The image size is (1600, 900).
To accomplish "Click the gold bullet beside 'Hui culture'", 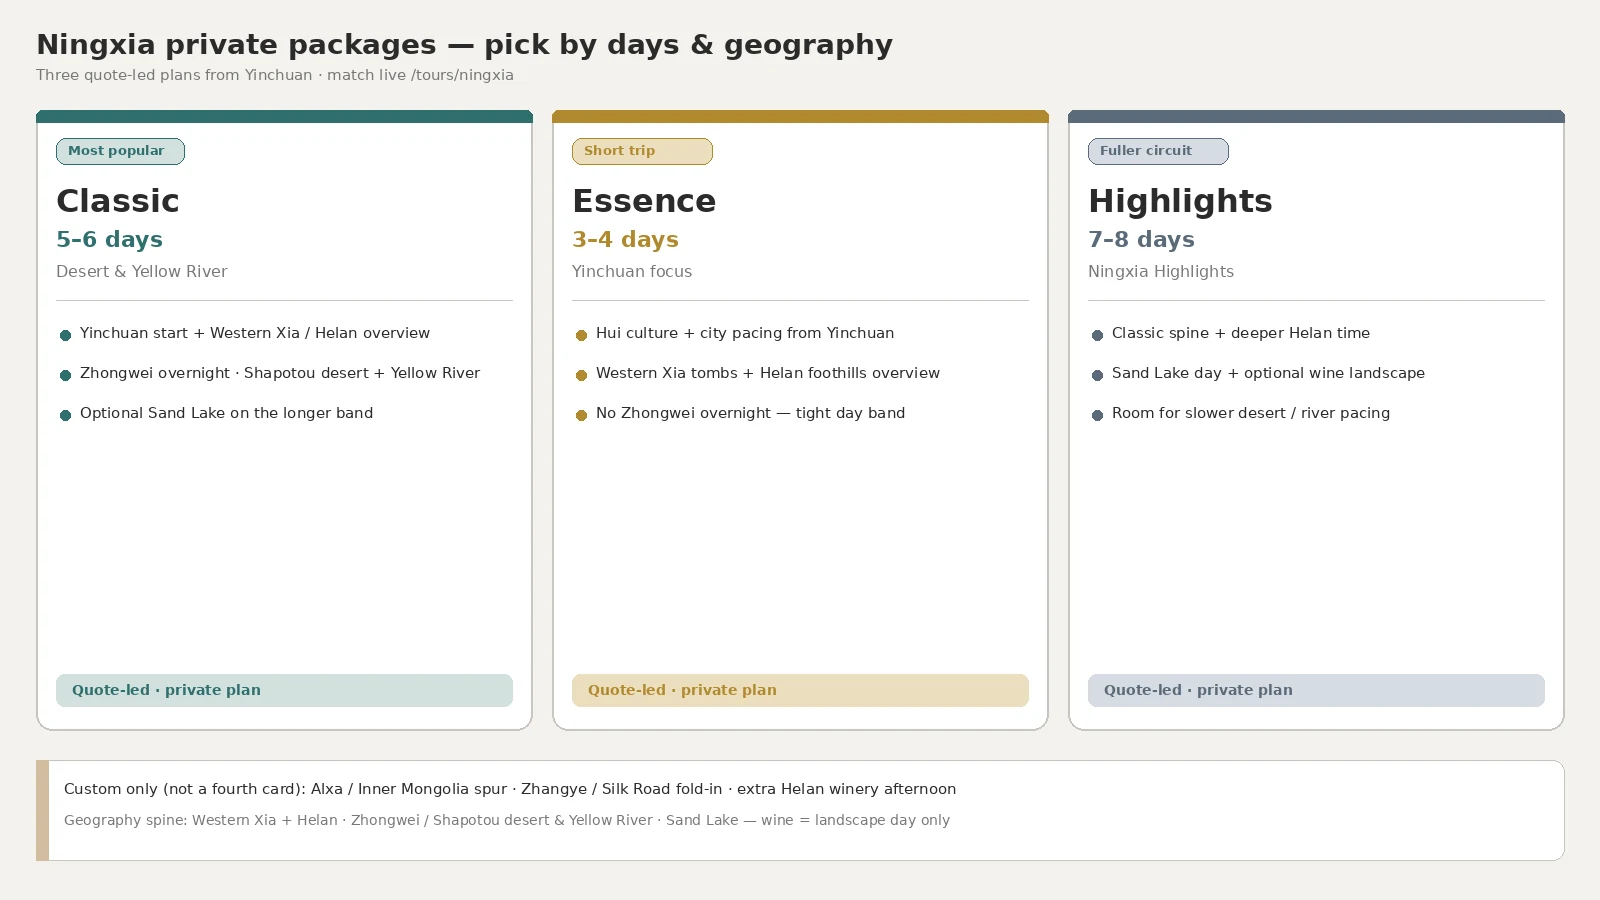I will [581, 335].
